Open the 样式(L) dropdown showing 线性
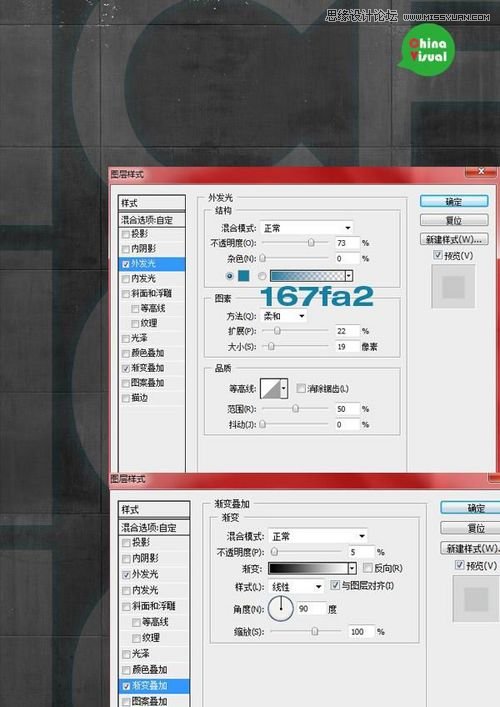This screenshot has width=500, height=707. coord(296,587)
